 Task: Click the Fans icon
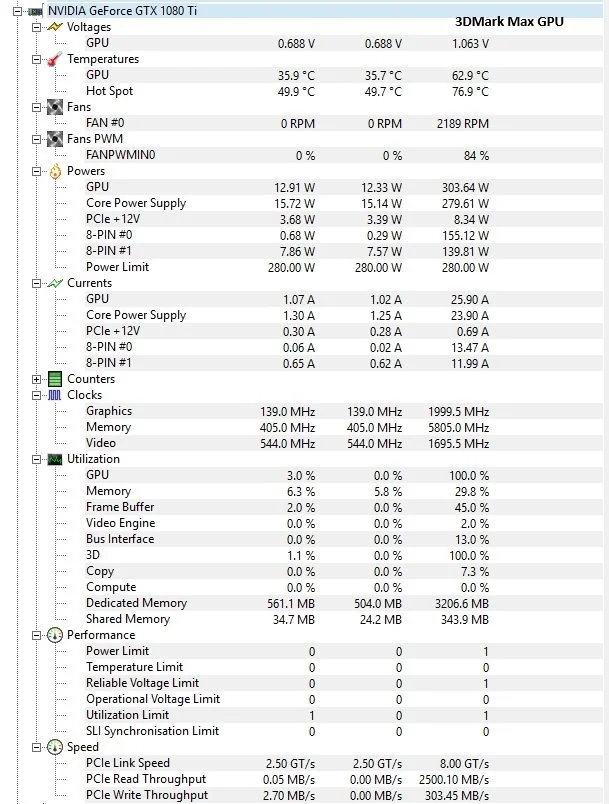pyautogui.click(x=55, y=107)
